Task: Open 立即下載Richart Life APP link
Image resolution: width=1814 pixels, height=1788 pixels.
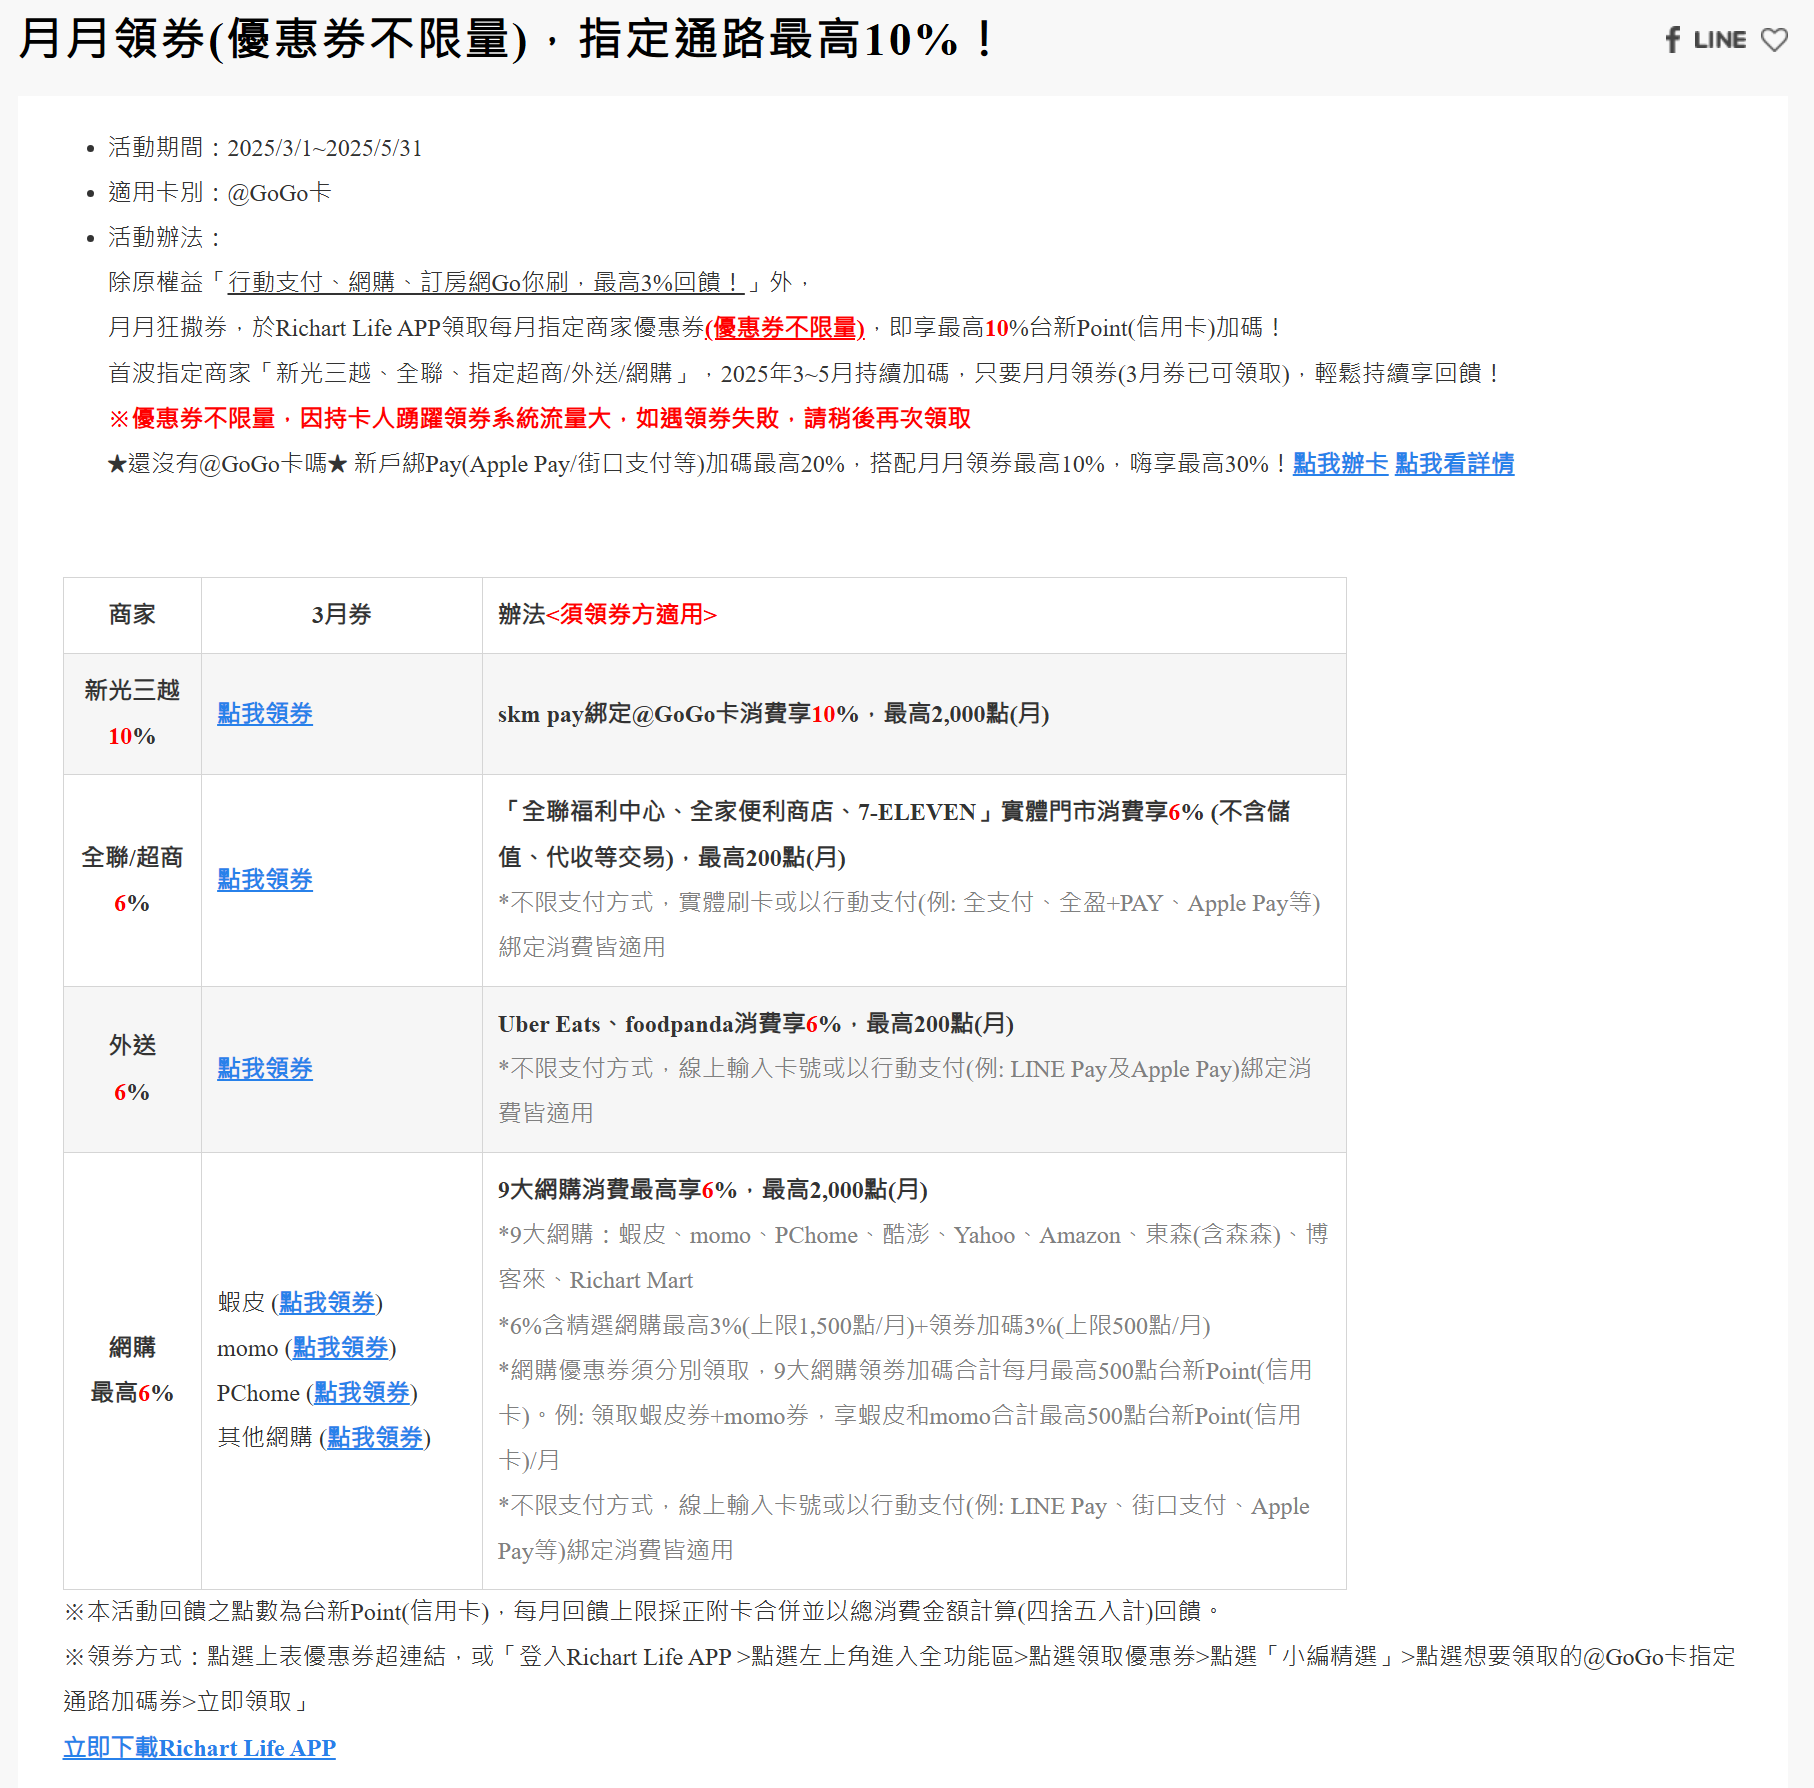Action: coord(199,1747)
